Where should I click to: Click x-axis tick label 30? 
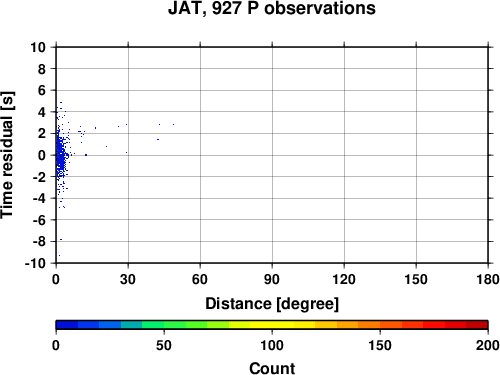pyautogui.click(x=128, y=279)
